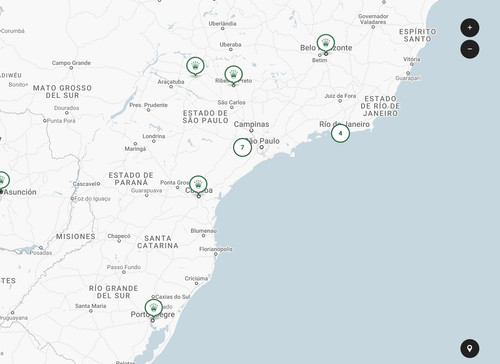This screenshot has width=500, height=364.
Task: Click the São Carlos city label
Action: point(232,102)
